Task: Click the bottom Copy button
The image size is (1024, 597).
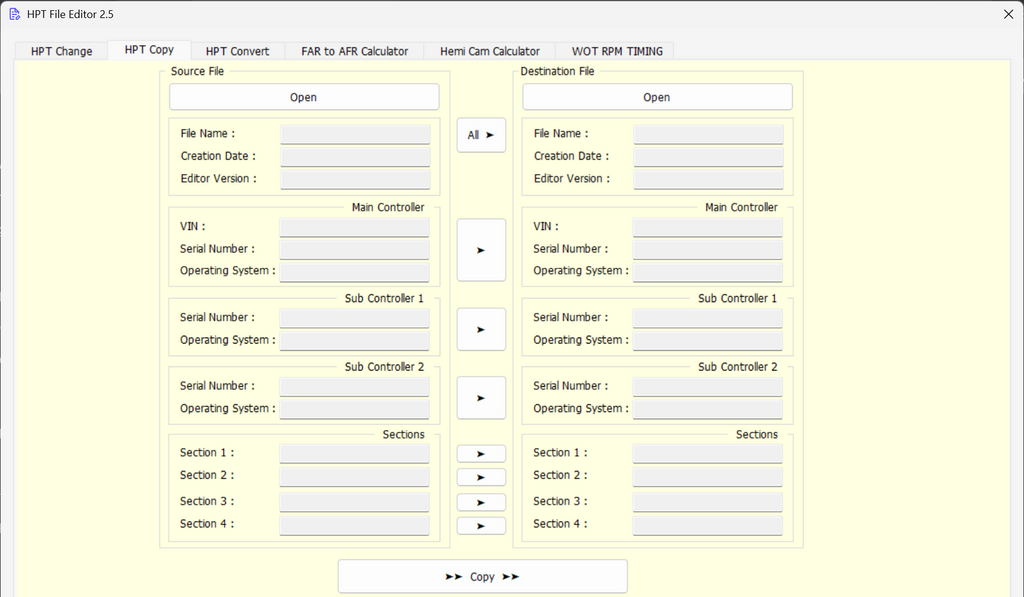Action: [x=483, y=576]
